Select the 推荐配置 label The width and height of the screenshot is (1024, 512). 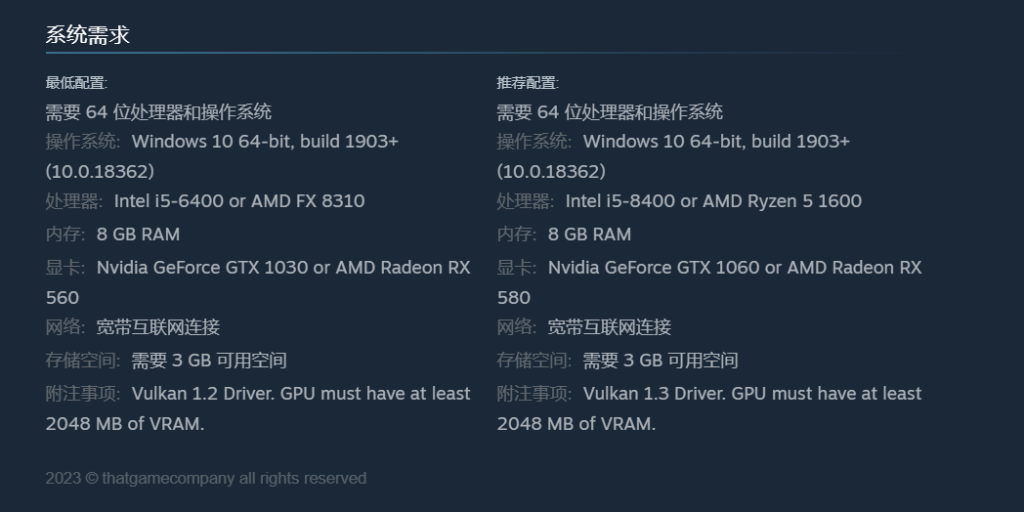tap(528, 83)
